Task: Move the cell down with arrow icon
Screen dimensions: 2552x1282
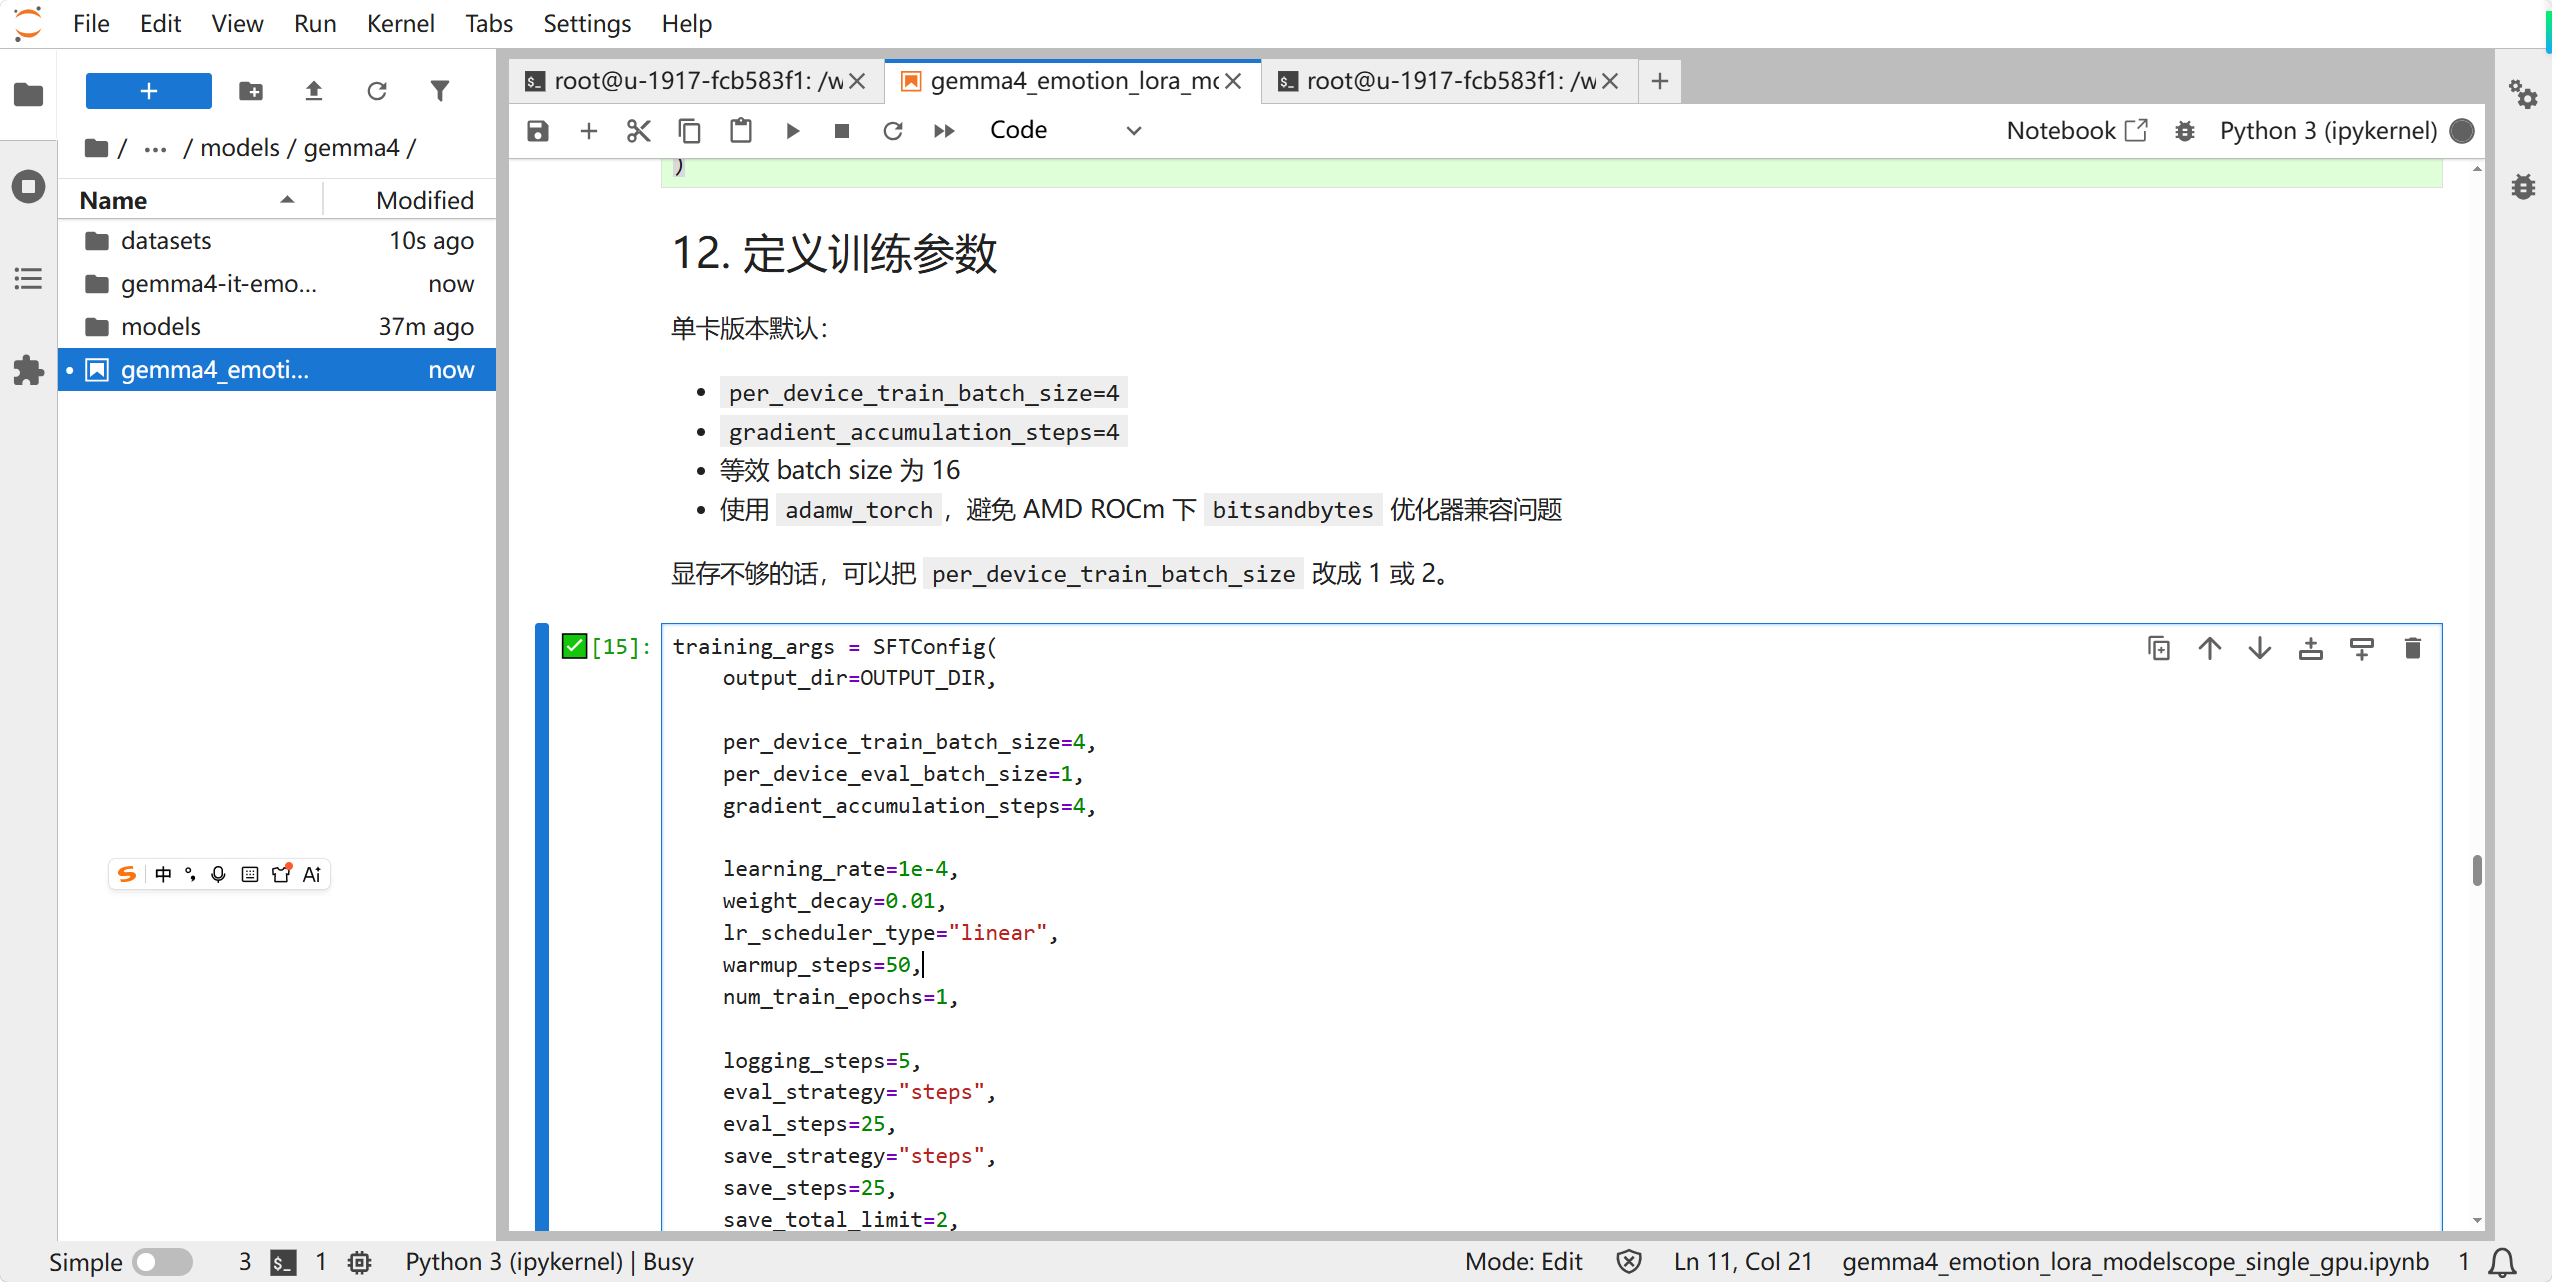Action: (x=2260, y=649)
